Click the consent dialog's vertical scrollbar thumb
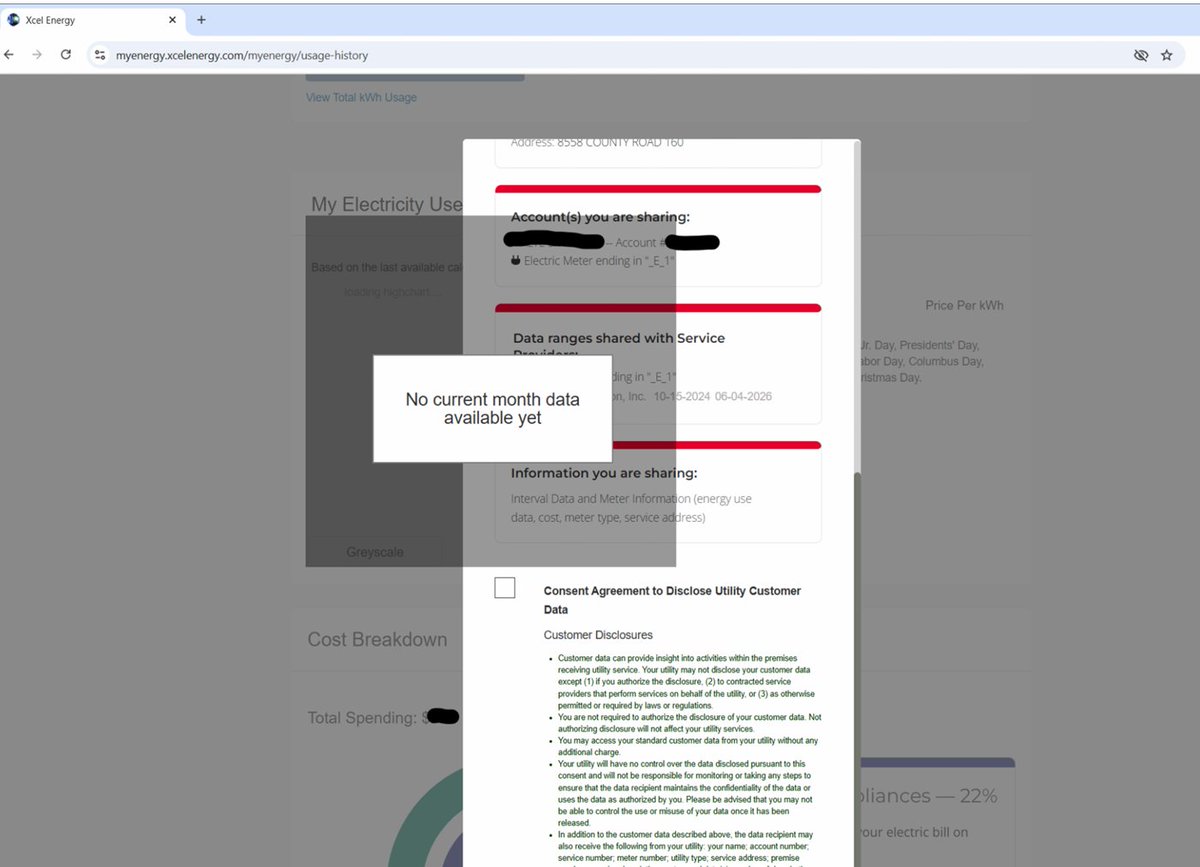Image resolution: width=1200 pixels, height=867 pixels. [x=856, y=668]
